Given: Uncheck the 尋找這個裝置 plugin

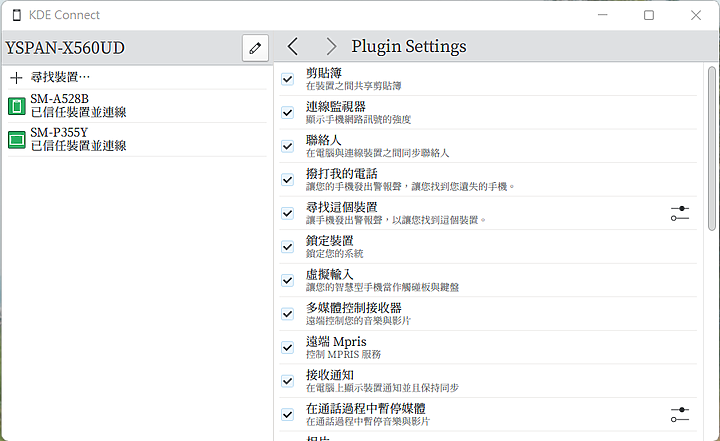Looking at the screenshot, I should tap(287, 213).
